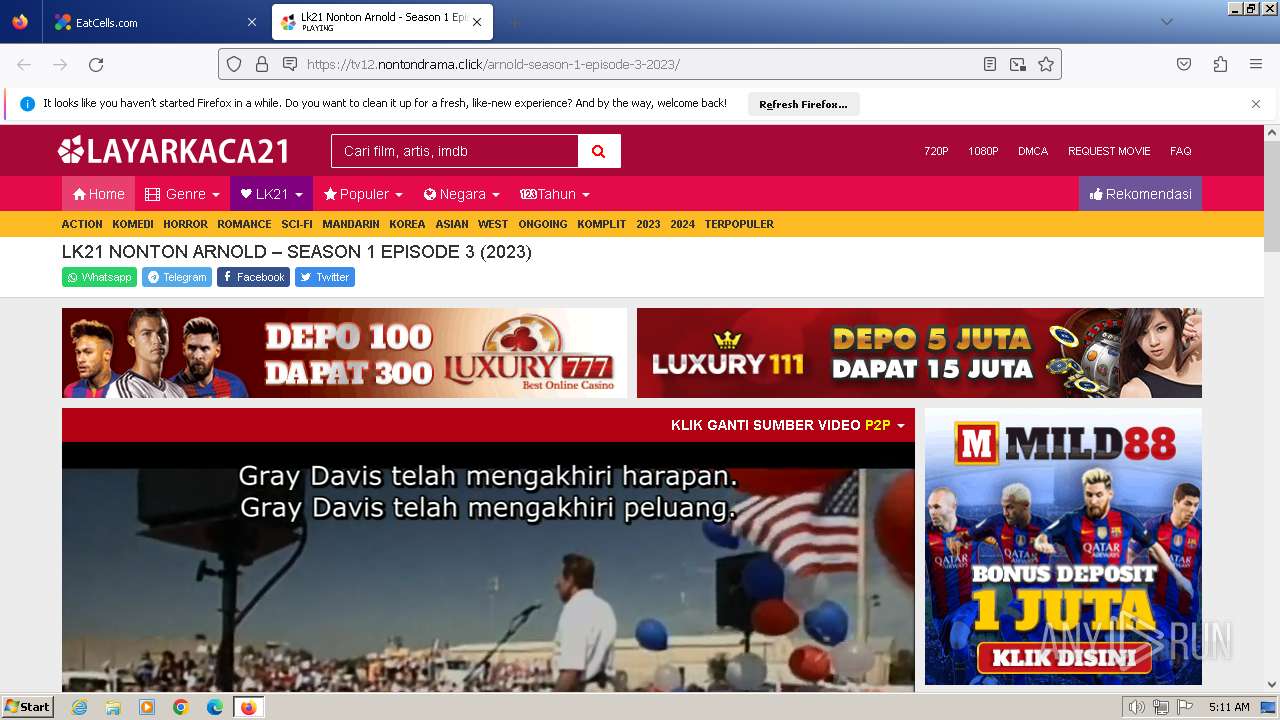Open tracking protection shield icon in the address bar
Viewport: 1280px width, 720px height.
click(x=234, y=64)
